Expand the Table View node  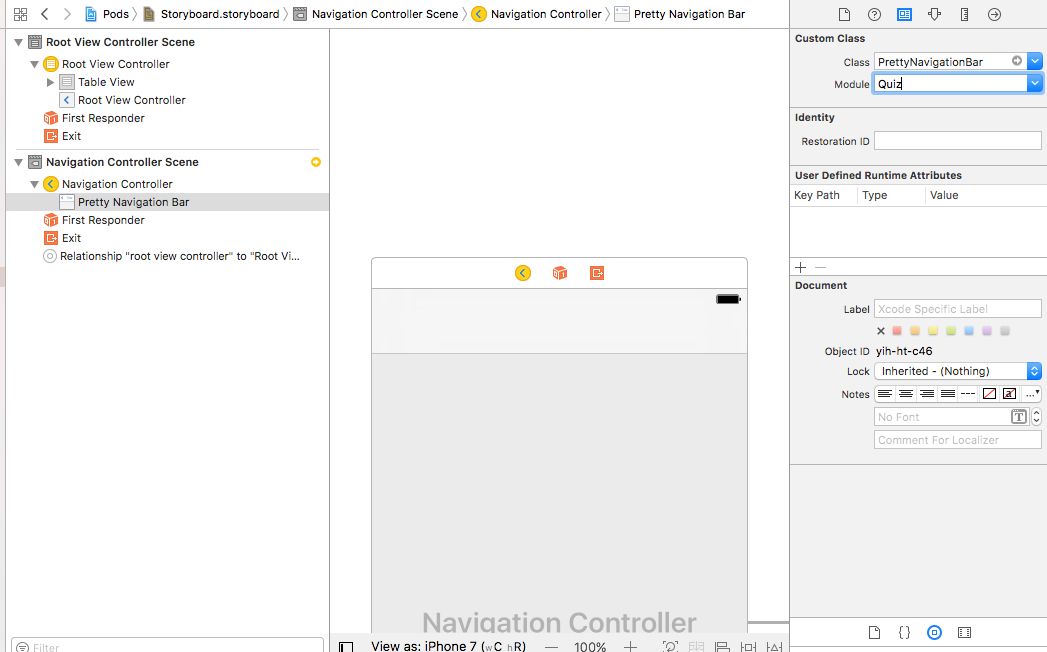point(50,82)
